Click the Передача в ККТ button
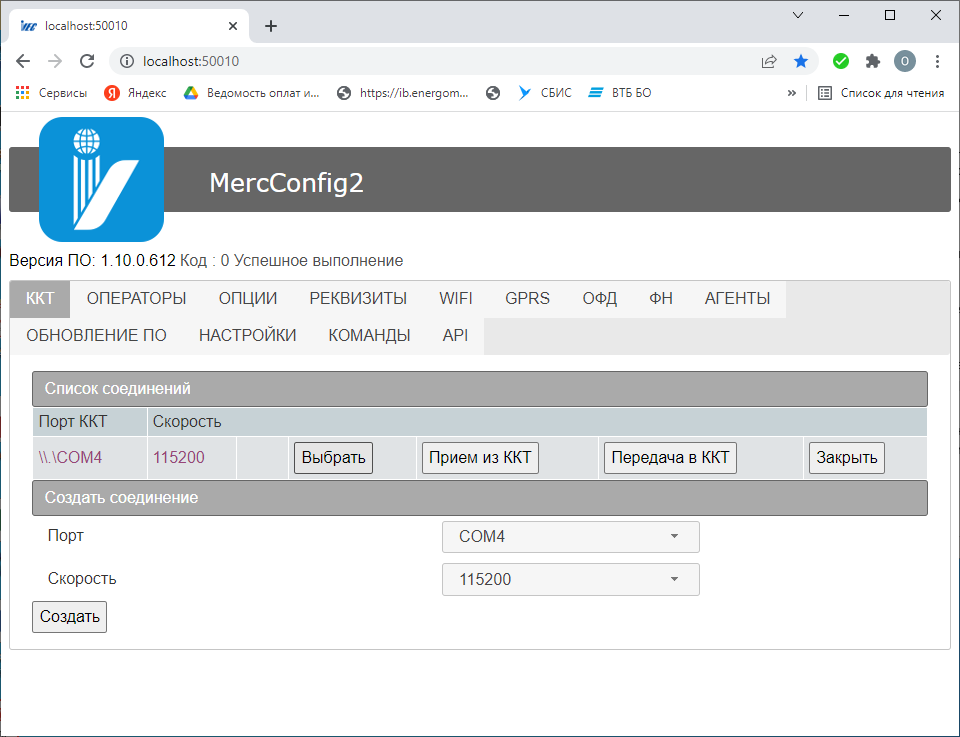The height and width of the screenshot is (737, 960). click(x=670, y=458)
